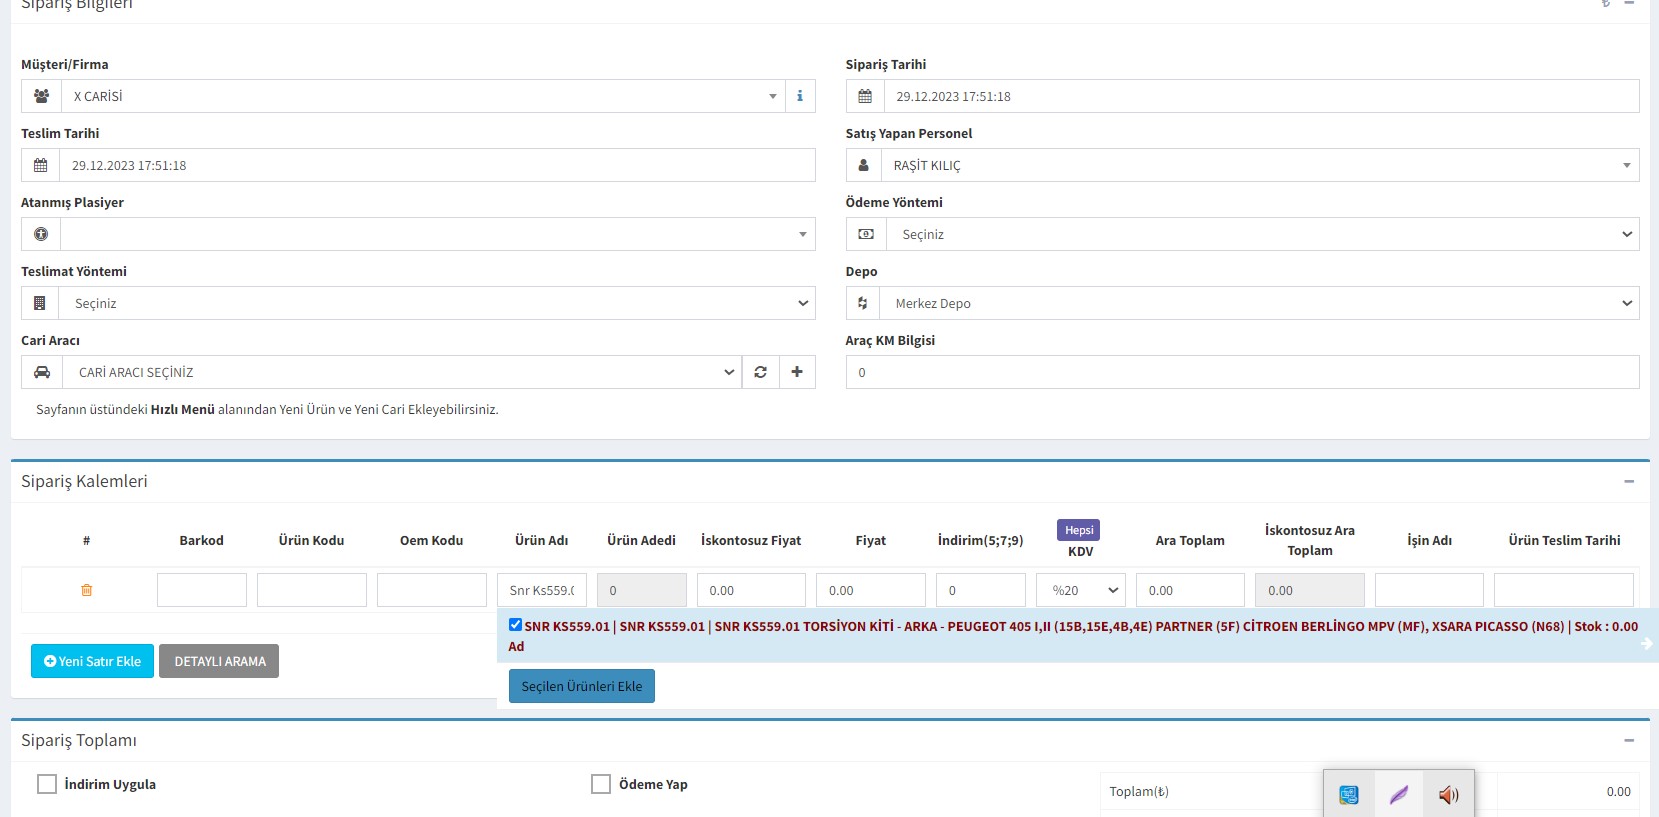This screenshot has width=1659, height=817.
Task: Add new vehicle with the plus icon
Action: [797, 372]
